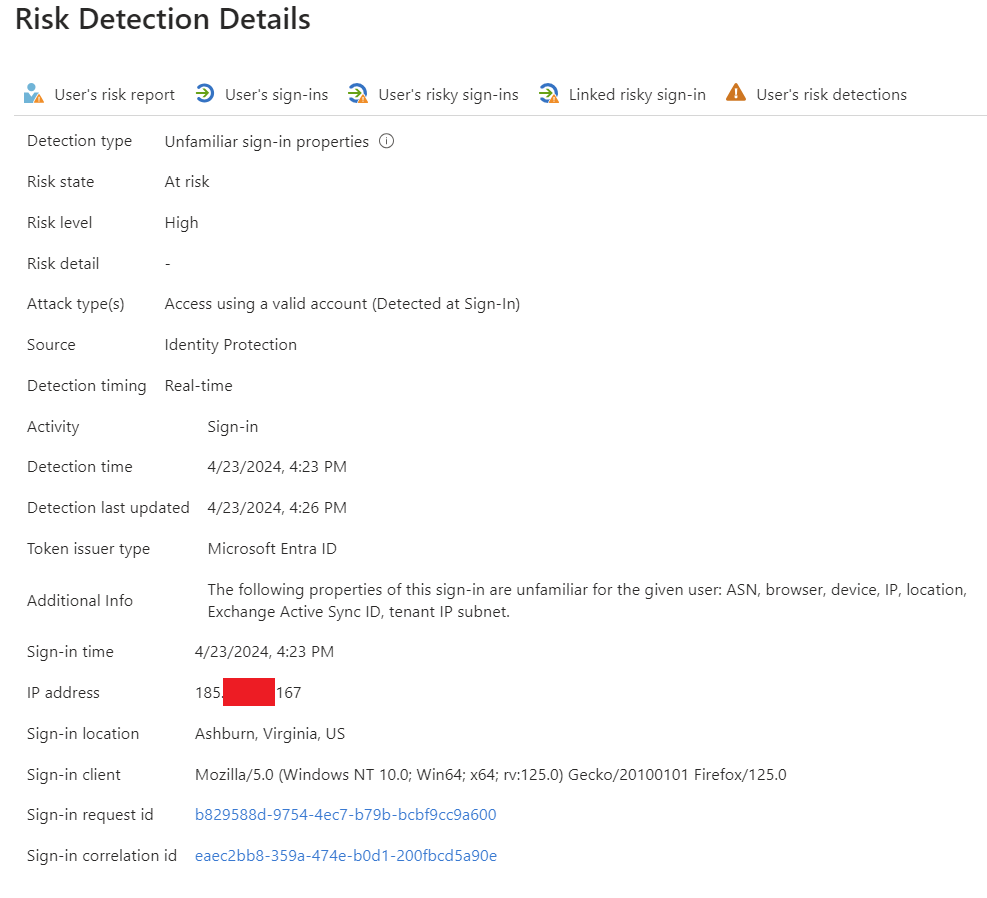Open sign-in correlation id eaec2bb8 link
Screen dimensions: 987x898
[x=346, y=856]
